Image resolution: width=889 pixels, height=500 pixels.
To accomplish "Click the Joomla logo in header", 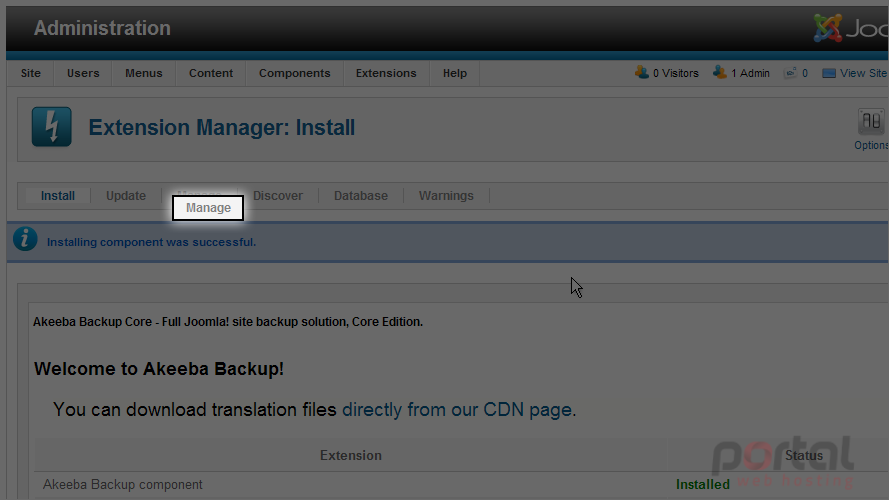I will [850, 28].
